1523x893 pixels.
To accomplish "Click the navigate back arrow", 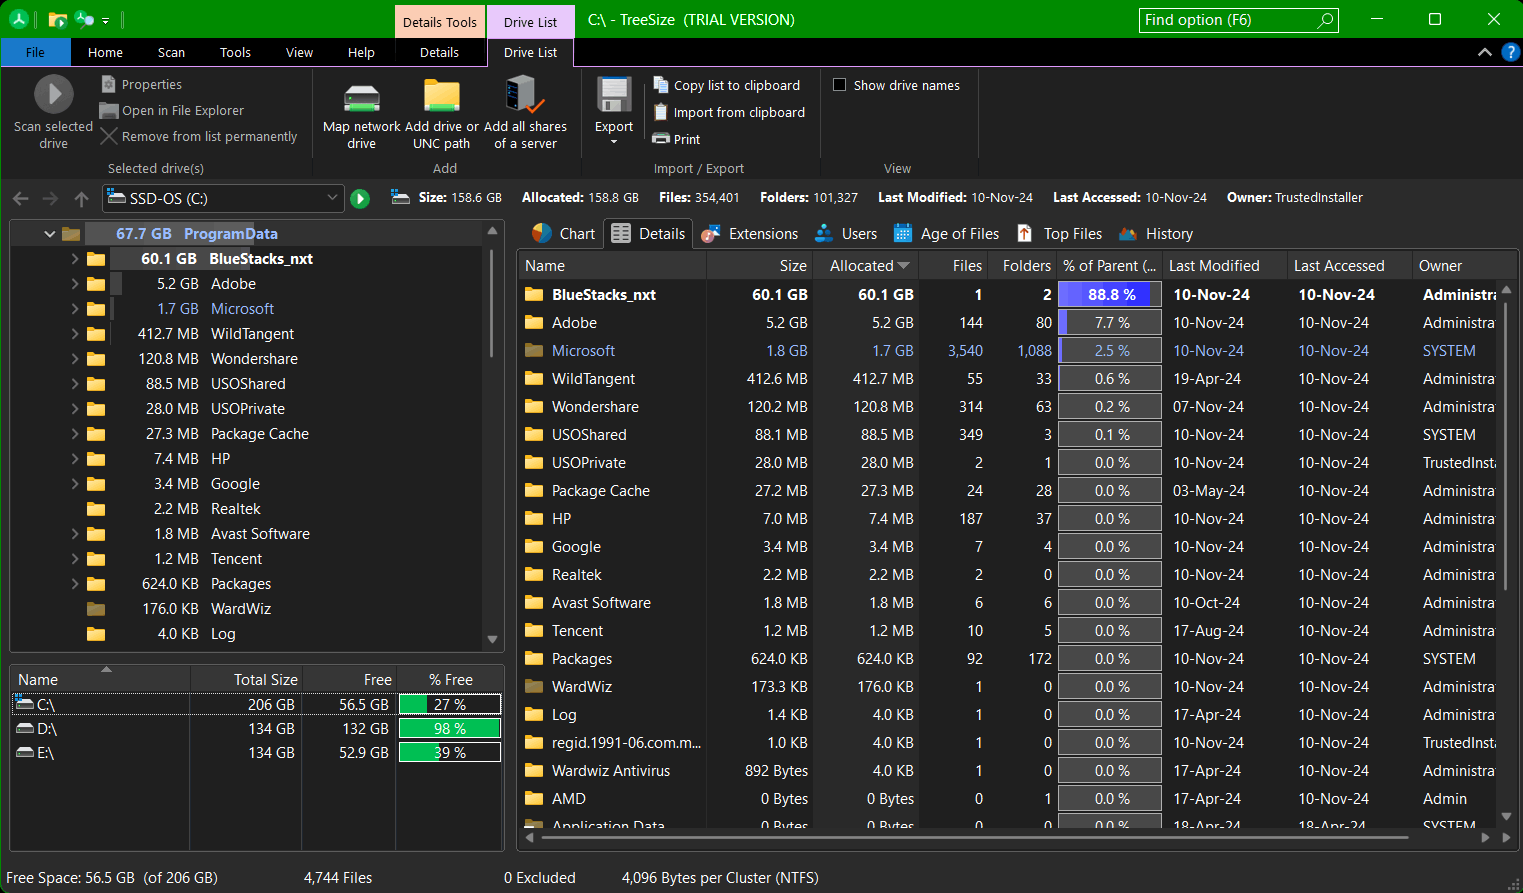I will point(21,199).
